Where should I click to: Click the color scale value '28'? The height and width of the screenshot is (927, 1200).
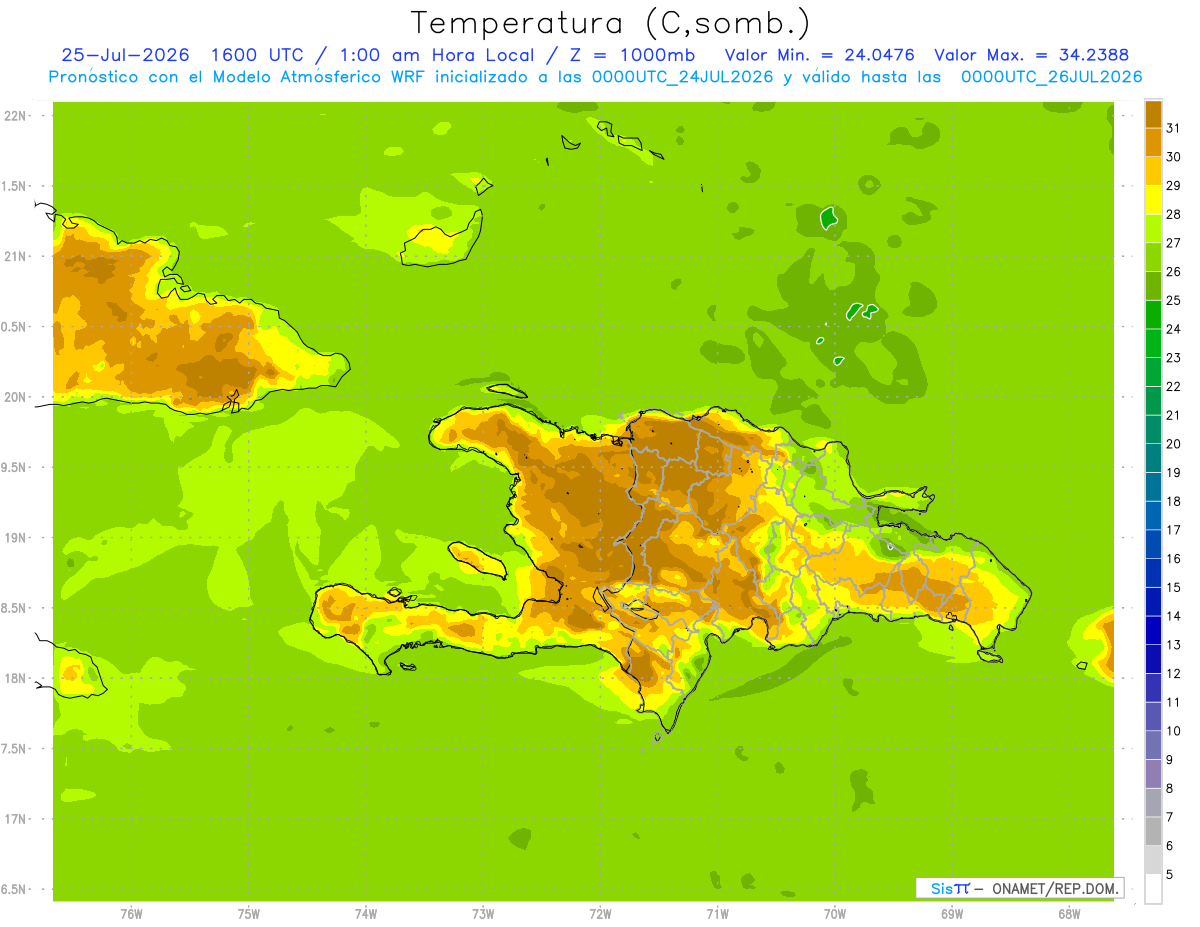point(1173,214)
